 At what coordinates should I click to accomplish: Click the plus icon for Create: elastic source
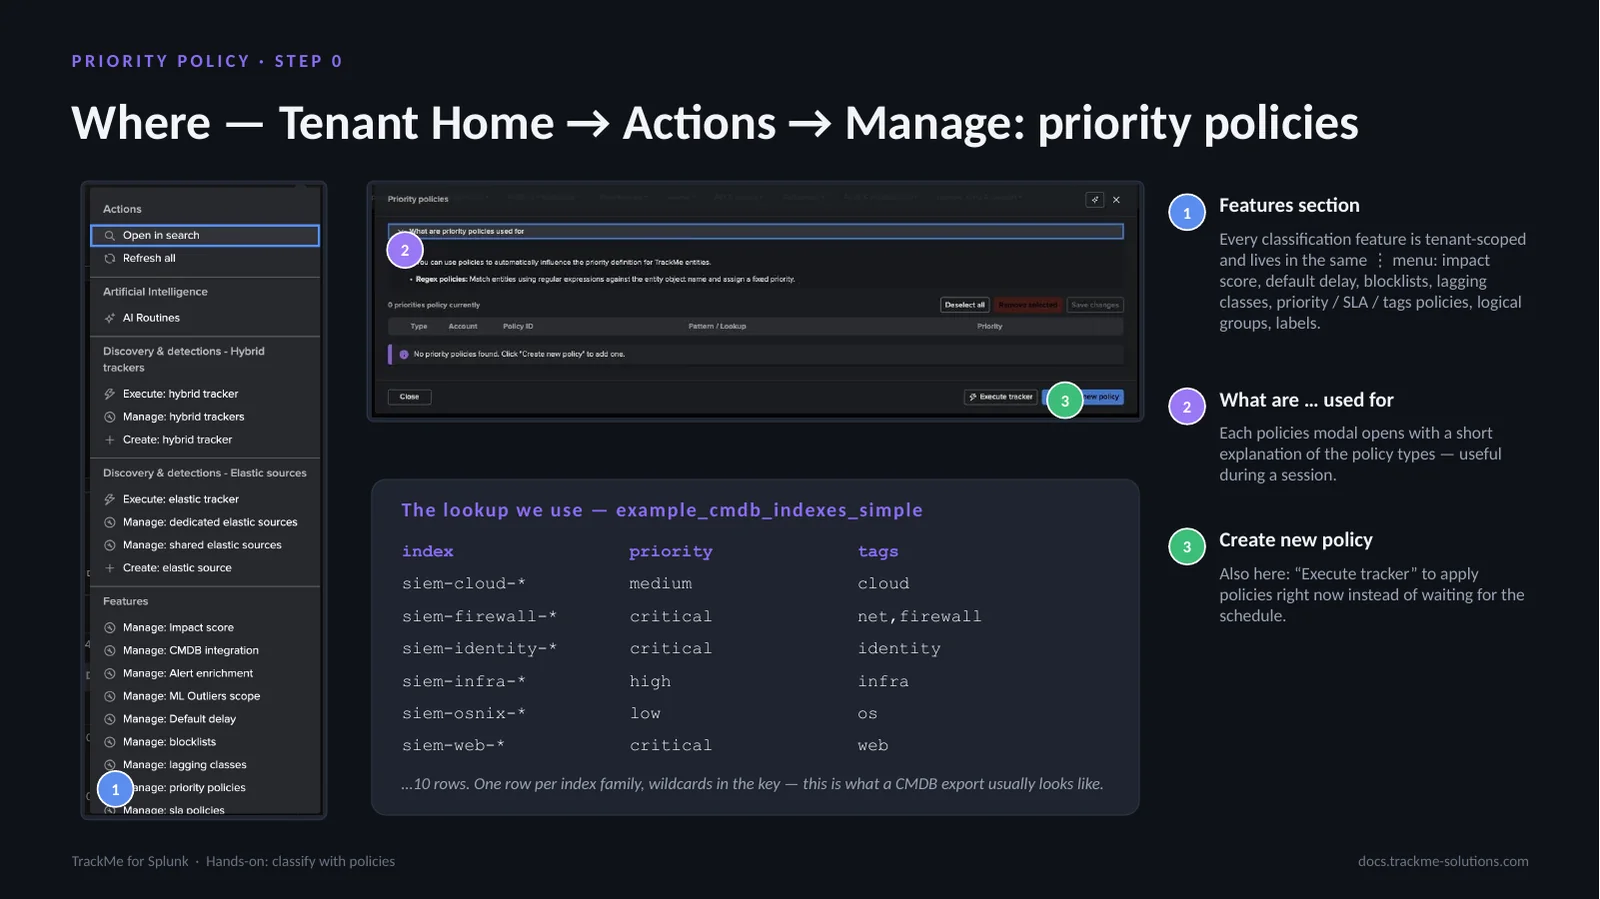(110, 568)
